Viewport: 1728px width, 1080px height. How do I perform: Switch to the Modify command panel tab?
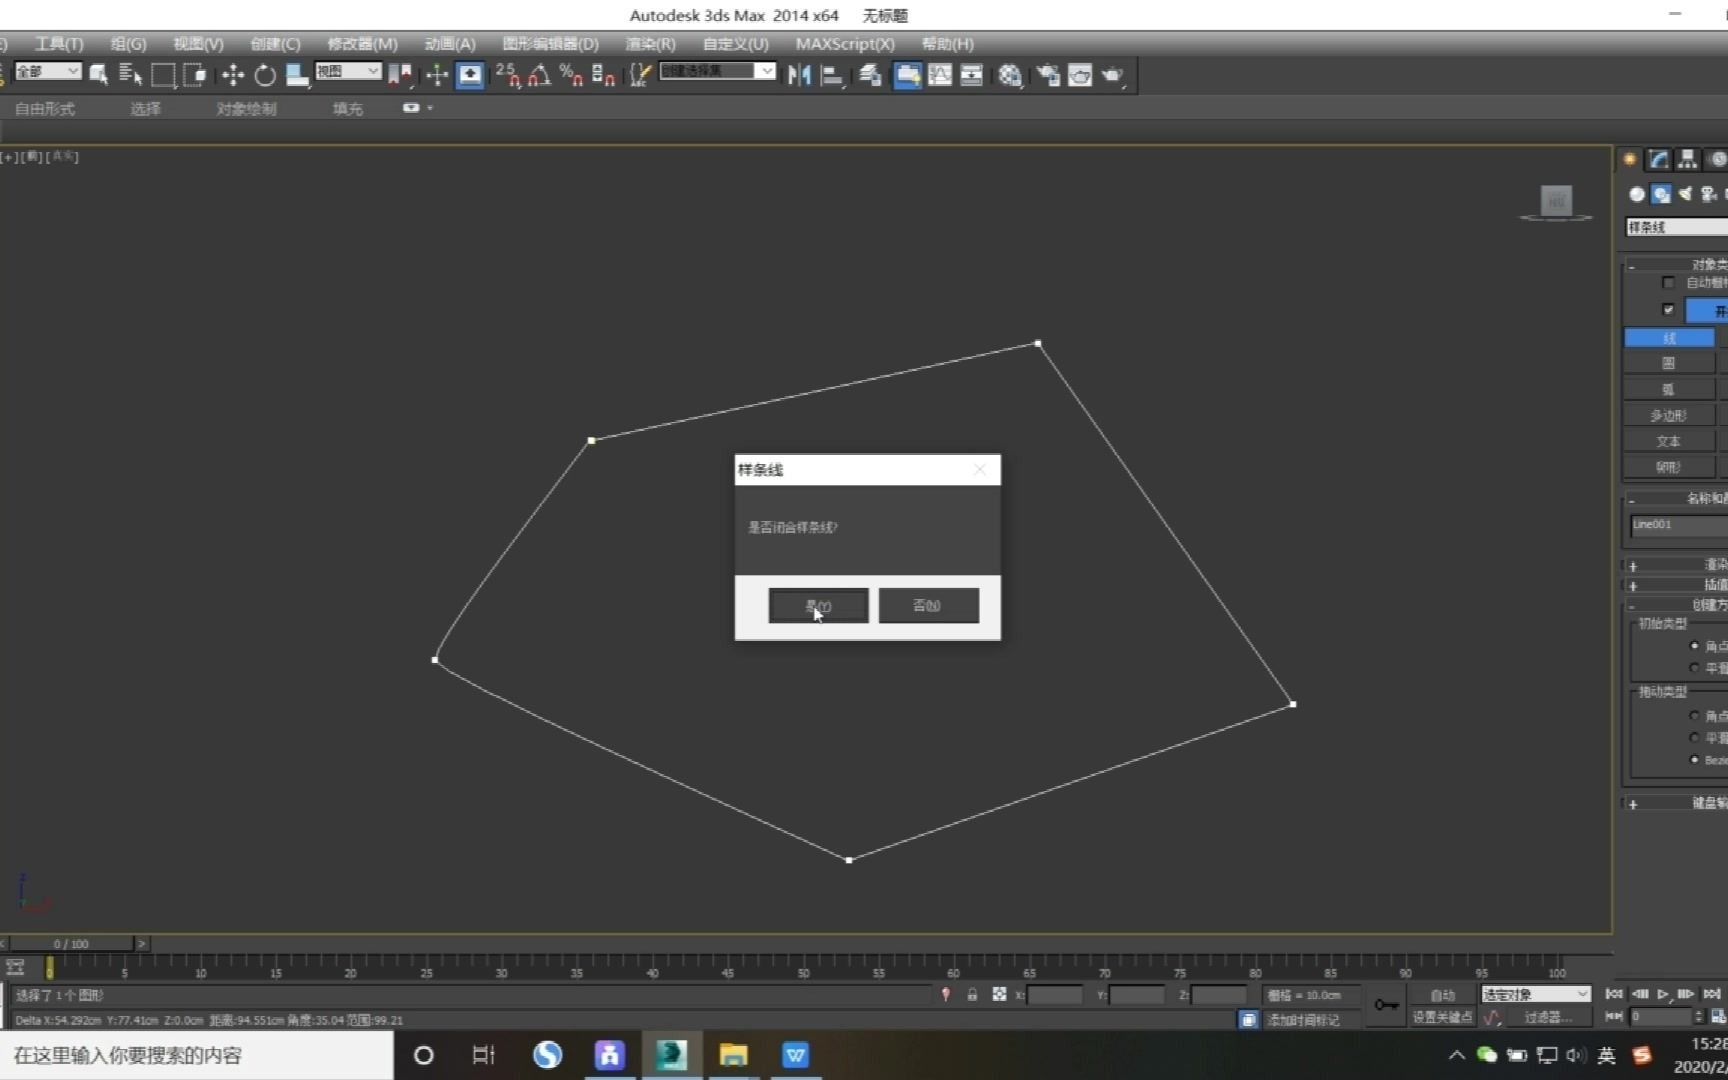tap(1660, 159)
